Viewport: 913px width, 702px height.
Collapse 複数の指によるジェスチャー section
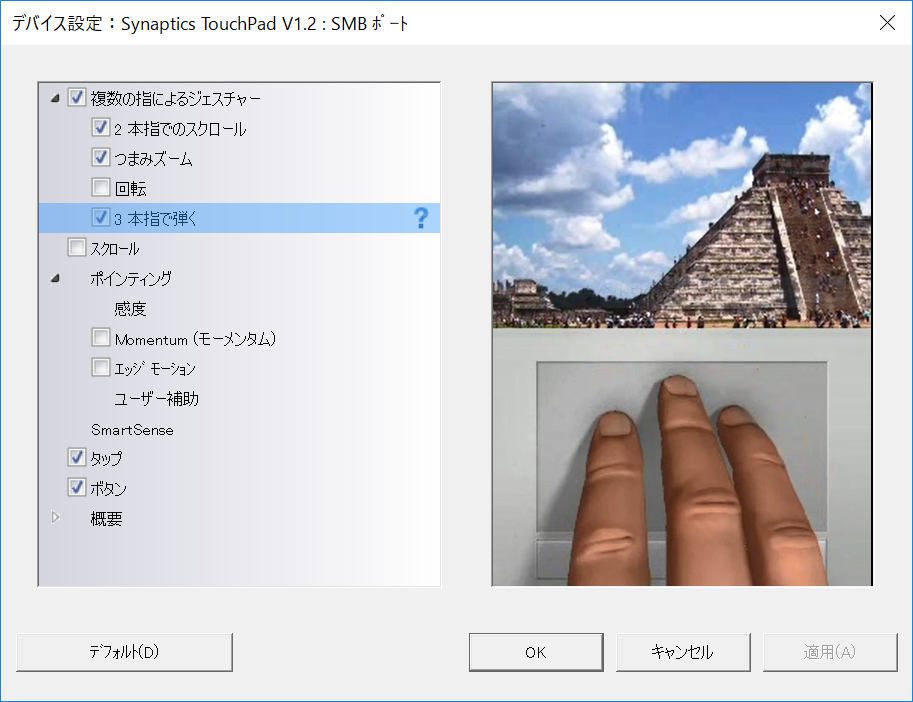pyautogui.click(x=57, y=97)
